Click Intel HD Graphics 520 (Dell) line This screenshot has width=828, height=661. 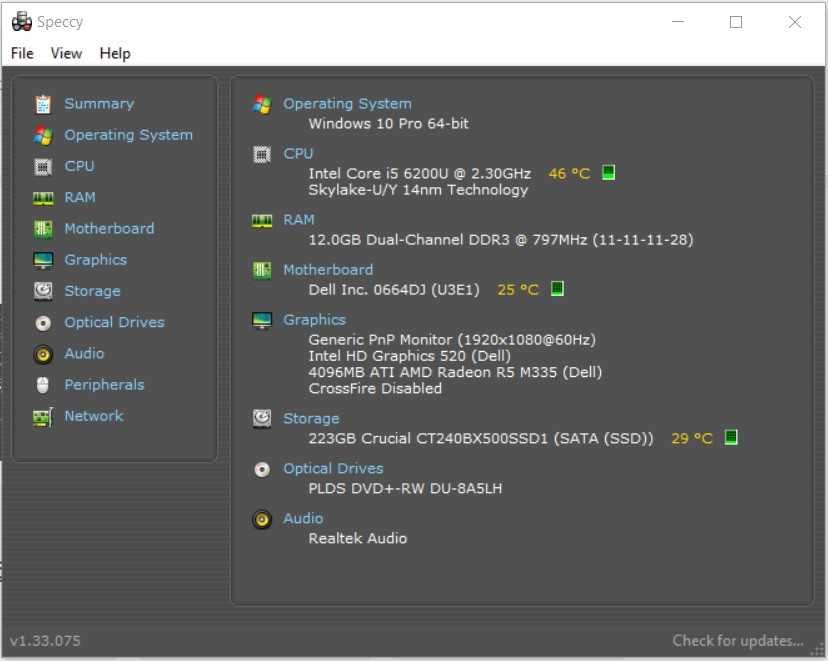(410, 356)
